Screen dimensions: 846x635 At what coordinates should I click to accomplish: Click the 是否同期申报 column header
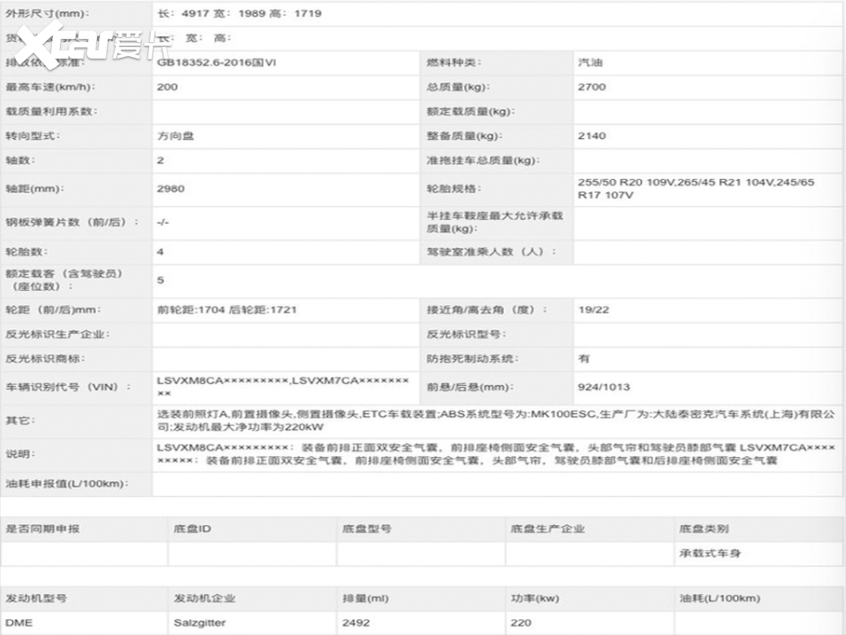pos(43,529)
